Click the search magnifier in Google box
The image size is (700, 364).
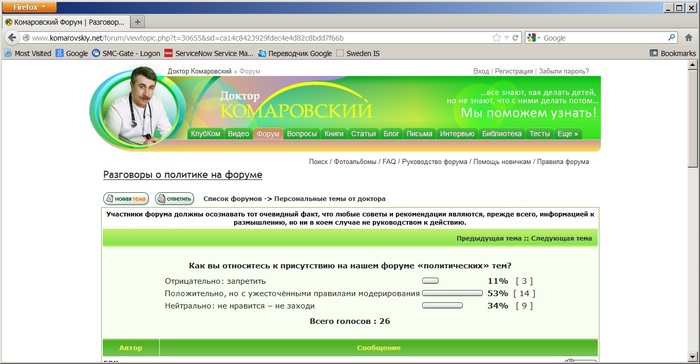pyautogui.click(x=671, y=38)
